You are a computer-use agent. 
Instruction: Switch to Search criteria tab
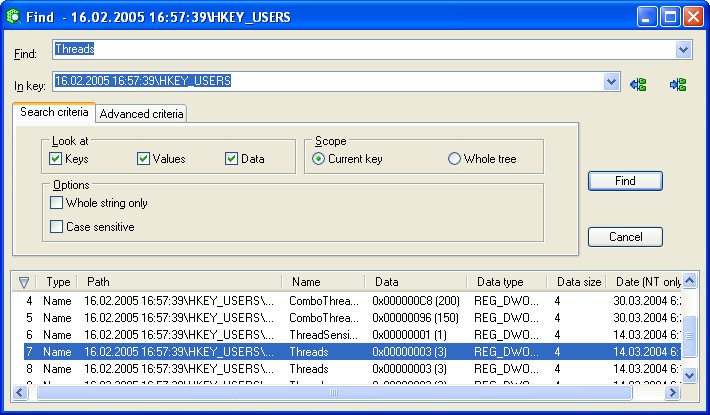pos(54,112)
